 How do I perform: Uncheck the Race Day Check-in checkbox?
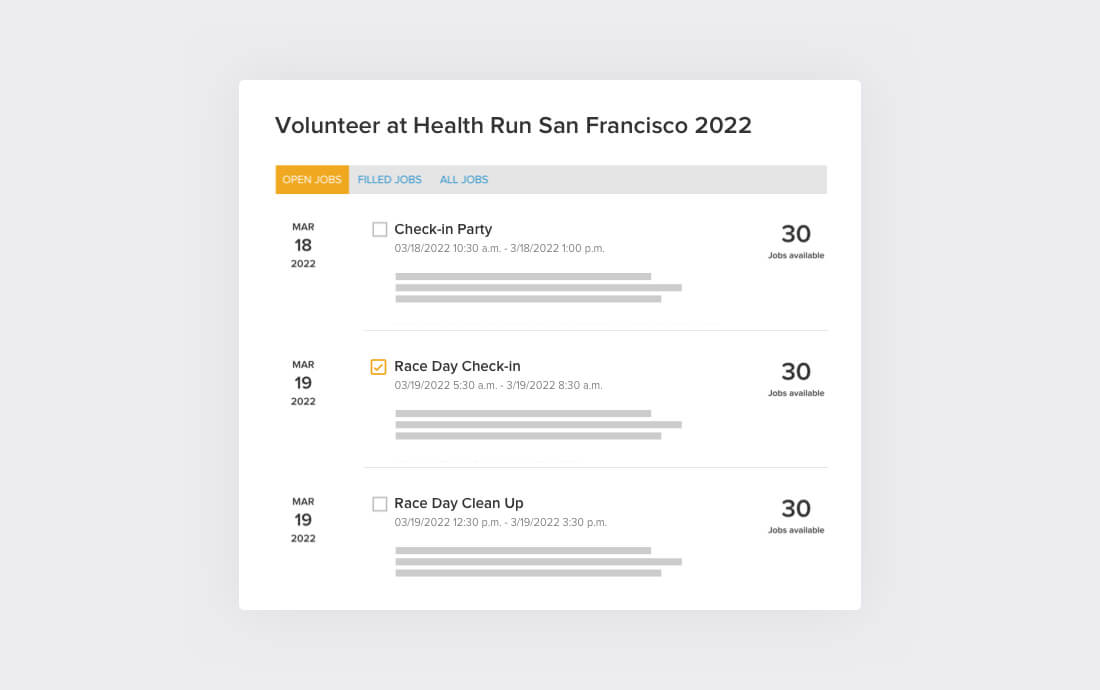(x=379, y=367)
